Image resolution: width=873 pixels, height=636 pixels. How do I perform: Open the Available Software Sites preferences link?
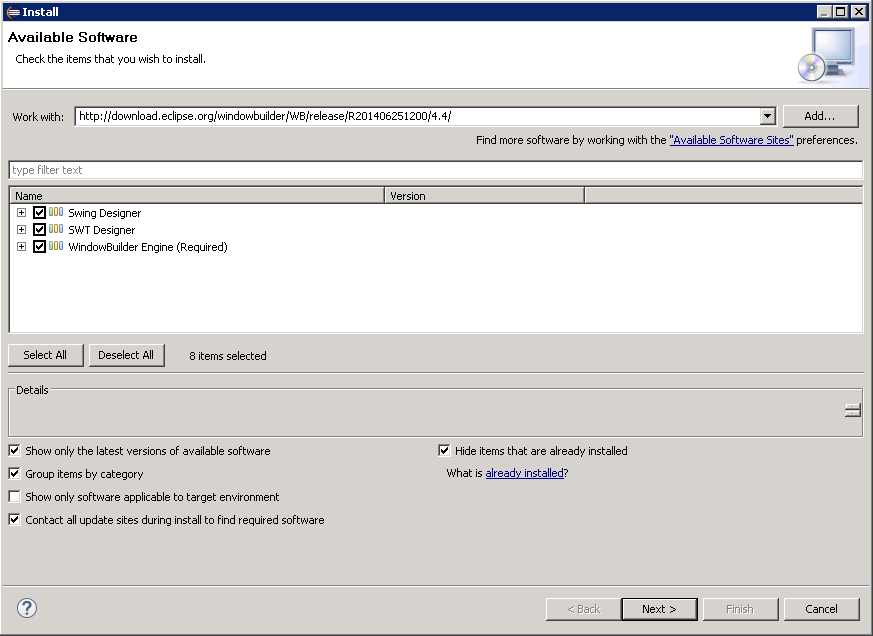[731, 140]
